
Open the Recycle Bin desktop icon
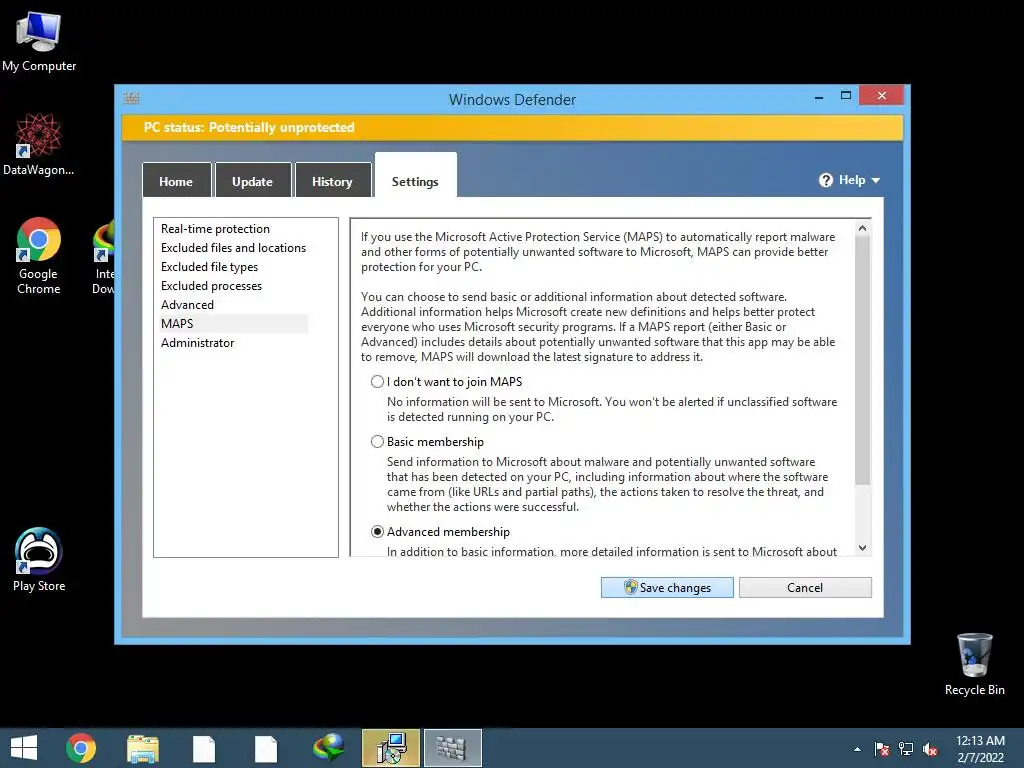974,664
